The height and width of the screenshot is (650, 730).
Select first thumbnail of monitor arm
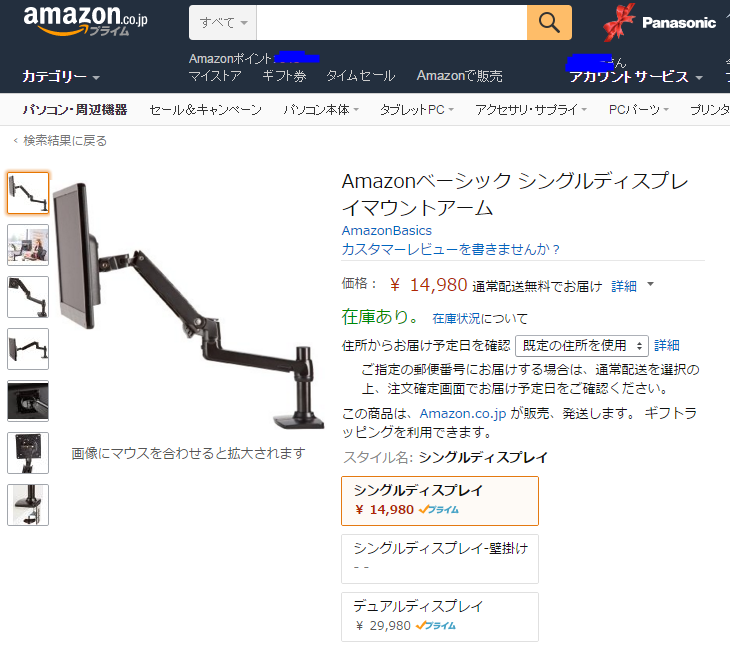click(x=28, y=193)
